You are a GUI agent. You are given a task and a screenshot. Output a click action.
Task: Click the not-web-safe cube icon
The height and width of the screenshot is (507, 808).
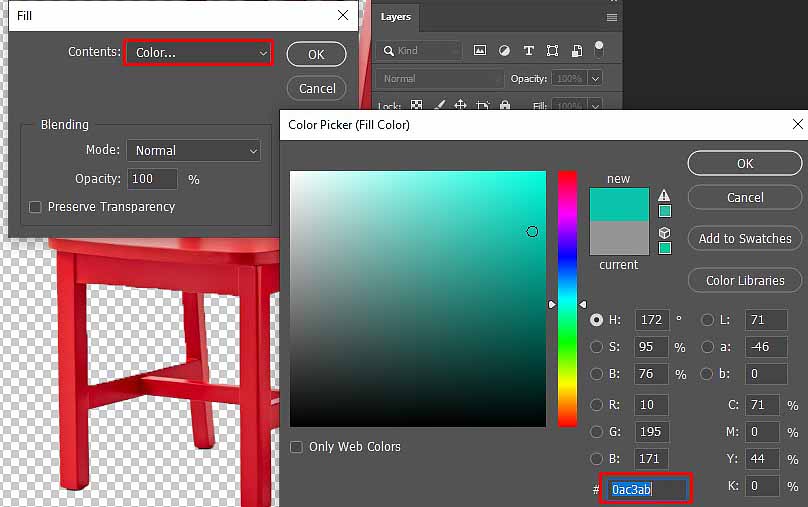(x=664, y=232)
